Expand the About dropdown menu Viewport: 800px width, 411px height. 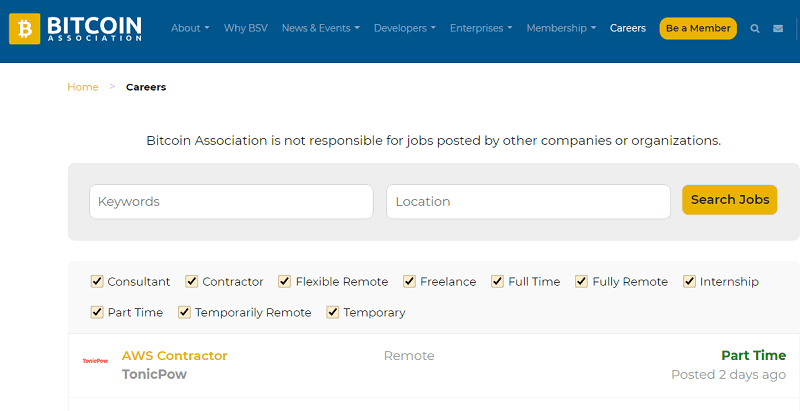pos(190,28)
